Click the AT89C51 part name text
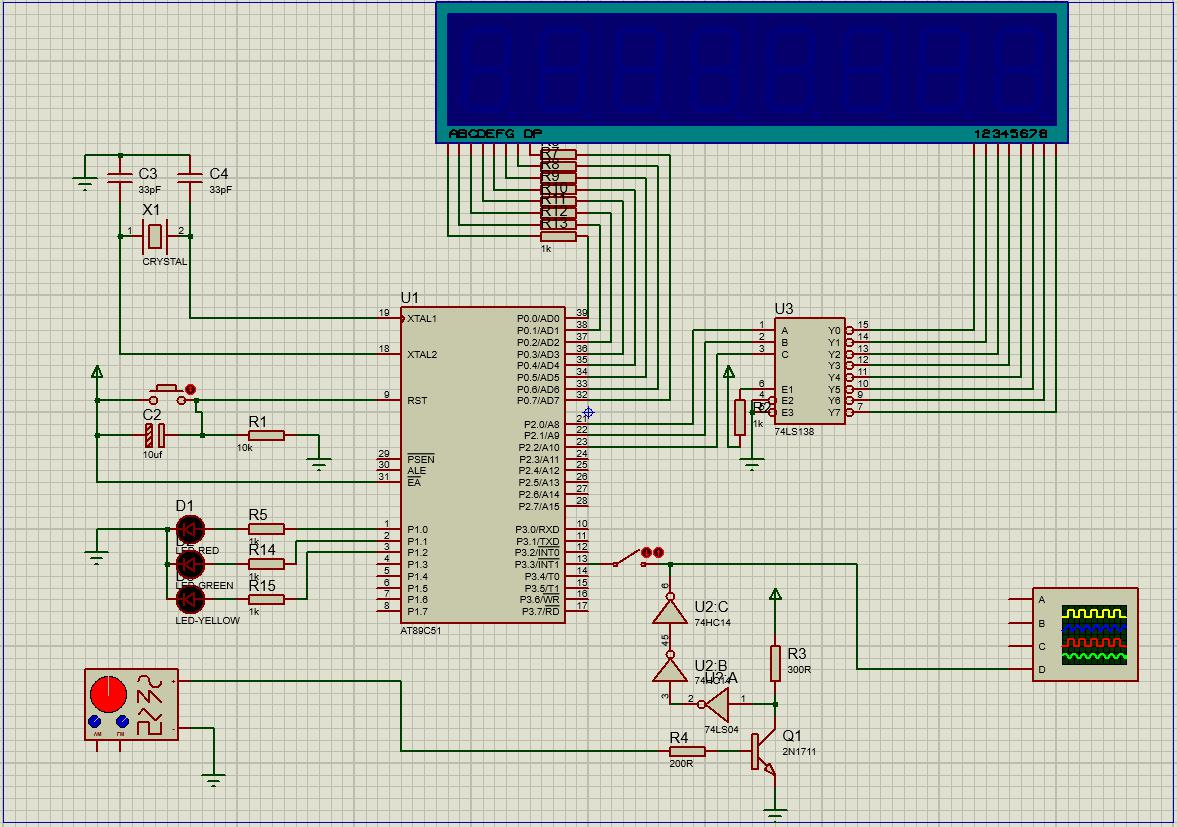This screenshot has height=827, width=1177. click(421, 631)
